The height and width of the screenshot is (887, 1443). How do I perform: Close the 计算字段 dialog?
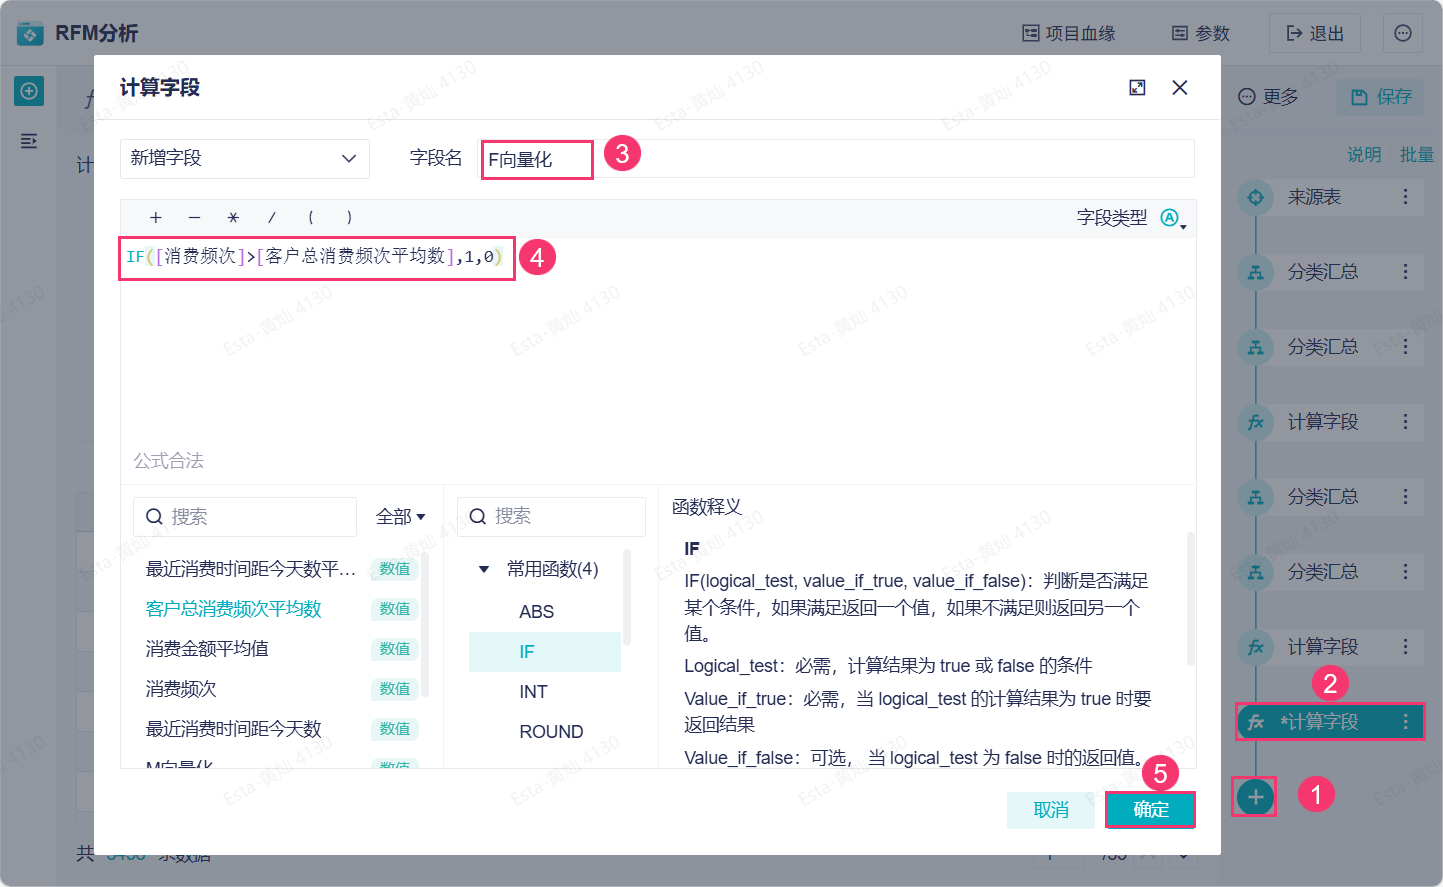point(1180,88)
